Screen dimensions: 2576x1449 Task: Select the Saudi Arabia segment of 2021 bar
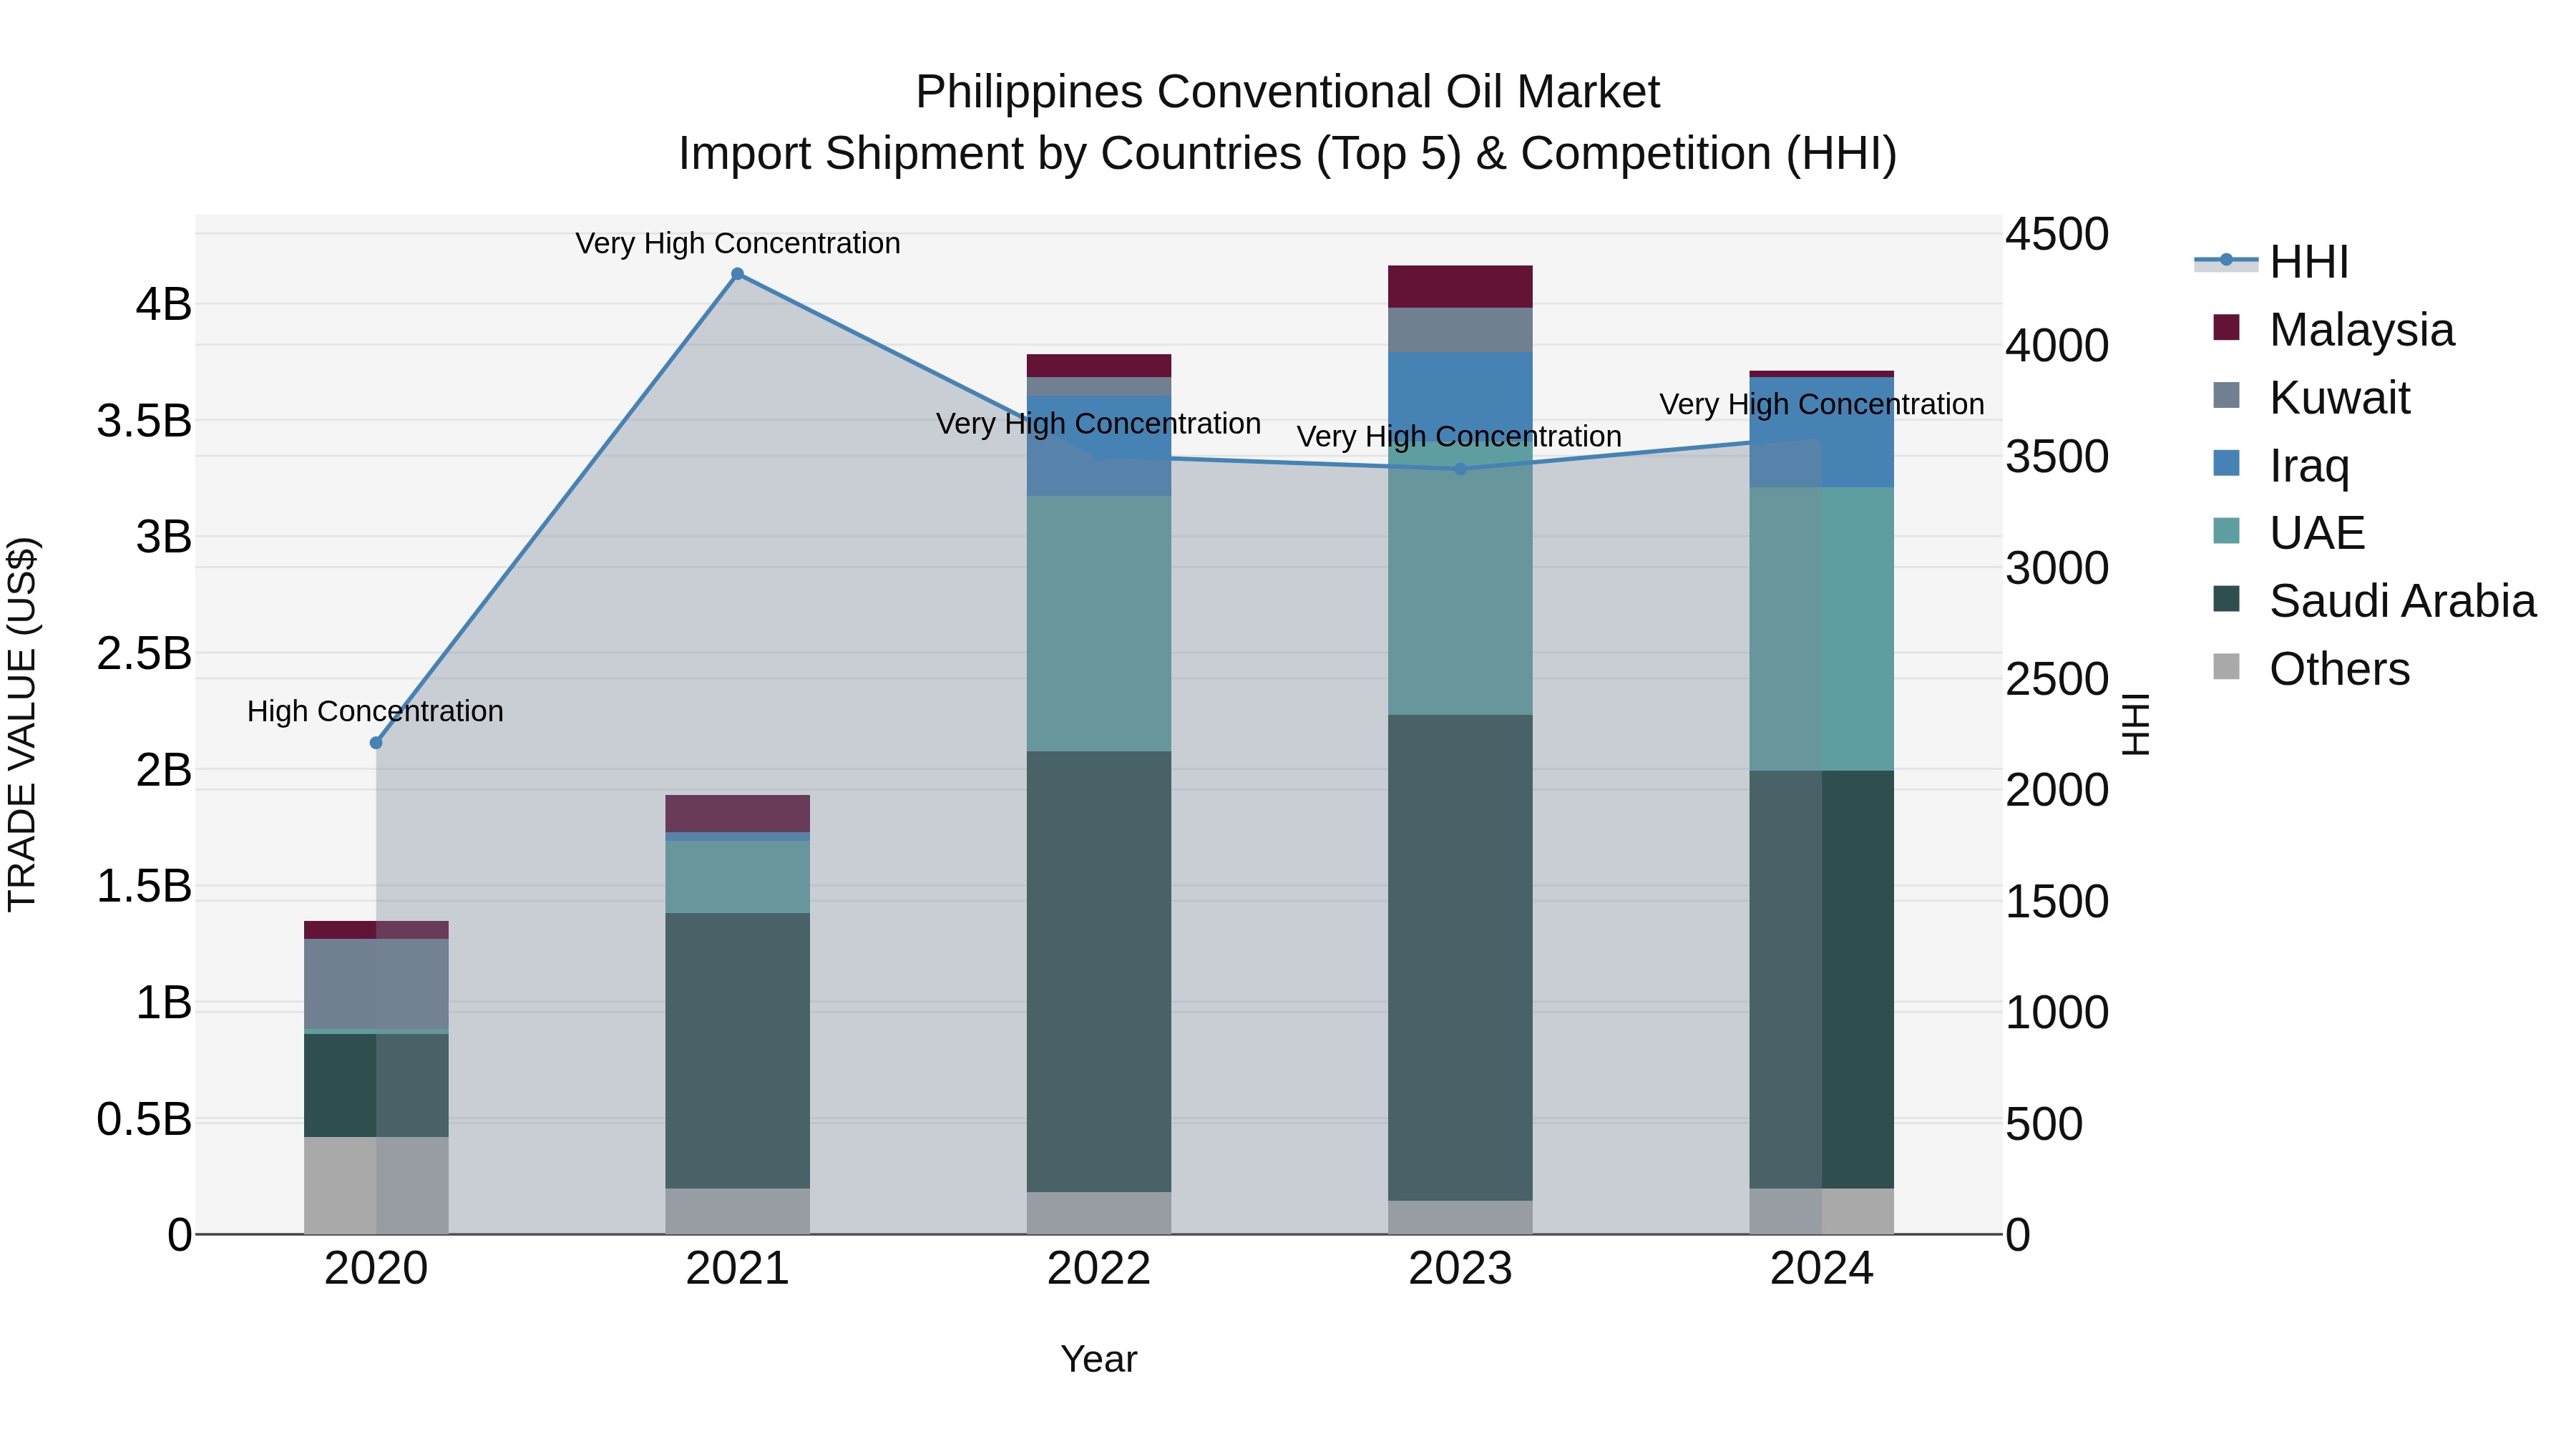[737, 1051]
